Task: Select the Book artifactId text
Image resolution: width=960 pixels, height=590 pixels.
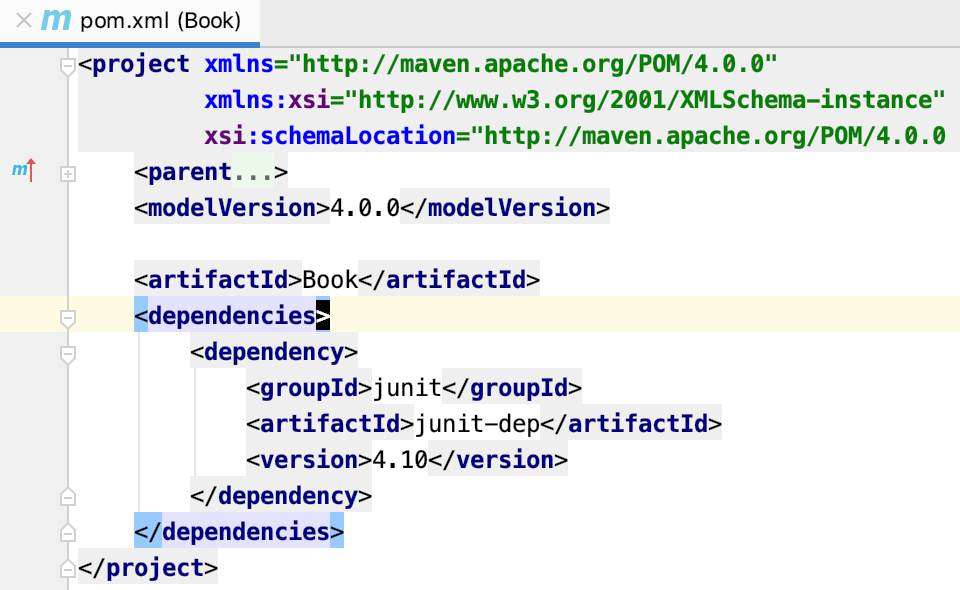Action: pos(330,279)
